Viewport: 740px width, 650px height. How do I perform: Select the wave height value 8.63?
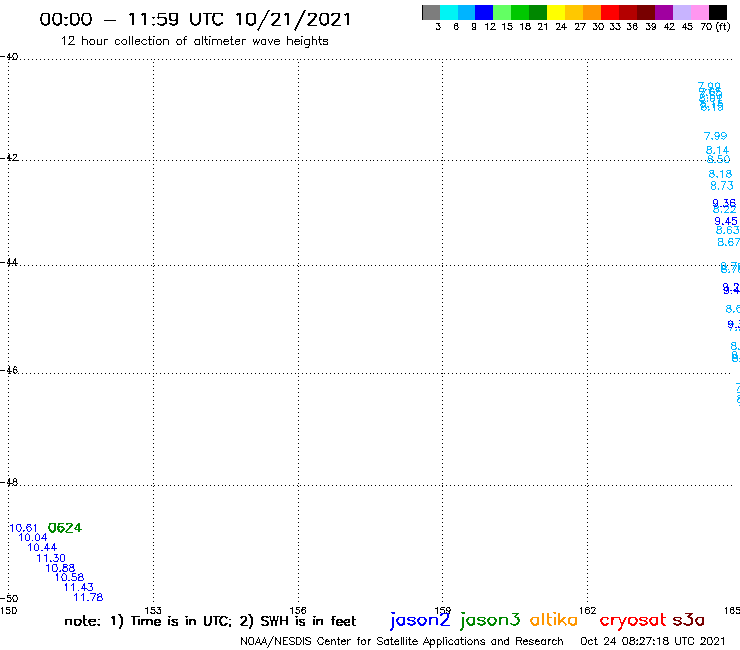tap(727, 230)
